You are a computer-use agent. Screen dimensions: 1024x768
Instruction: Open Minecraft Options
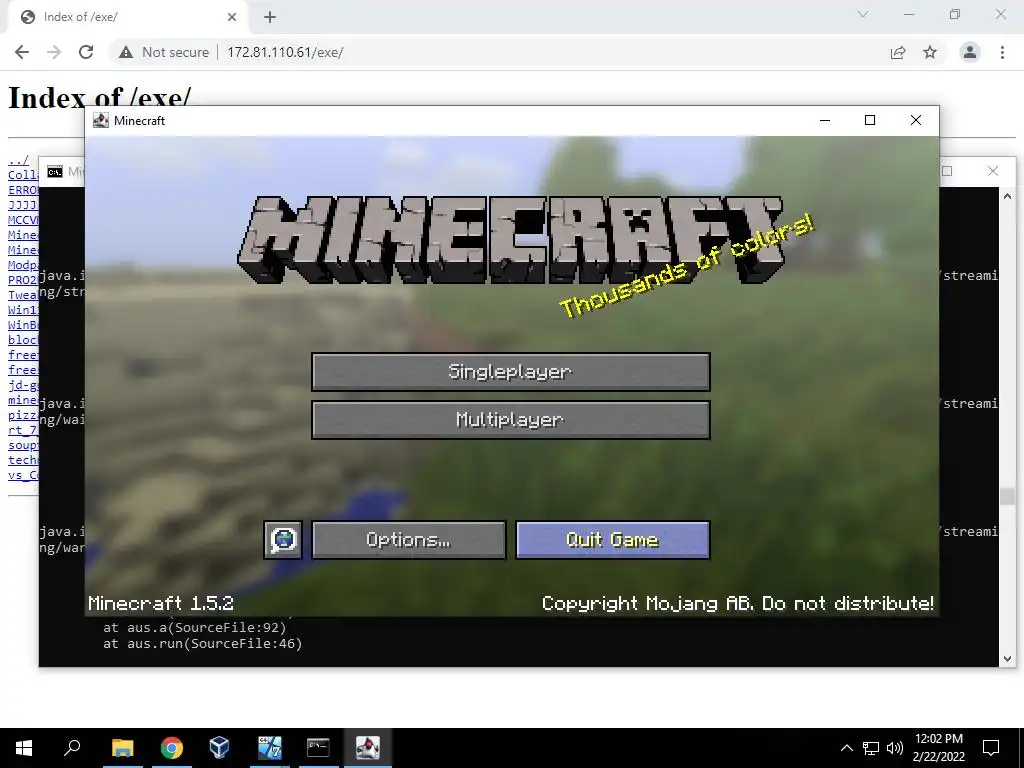coord(409,539)
